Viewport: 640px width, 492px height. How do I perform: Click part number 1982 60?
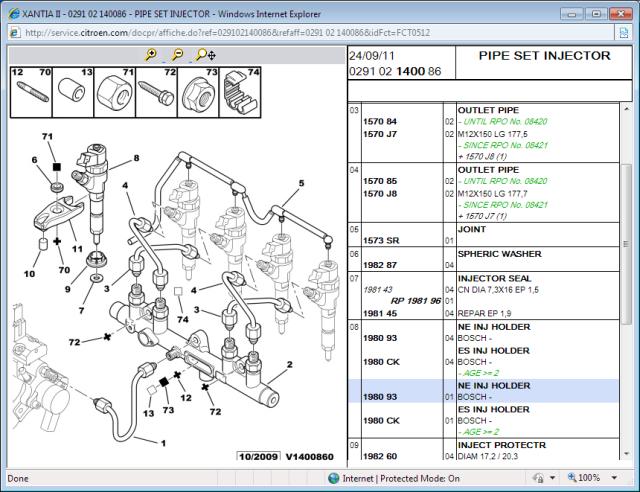[x=380, y=456]
